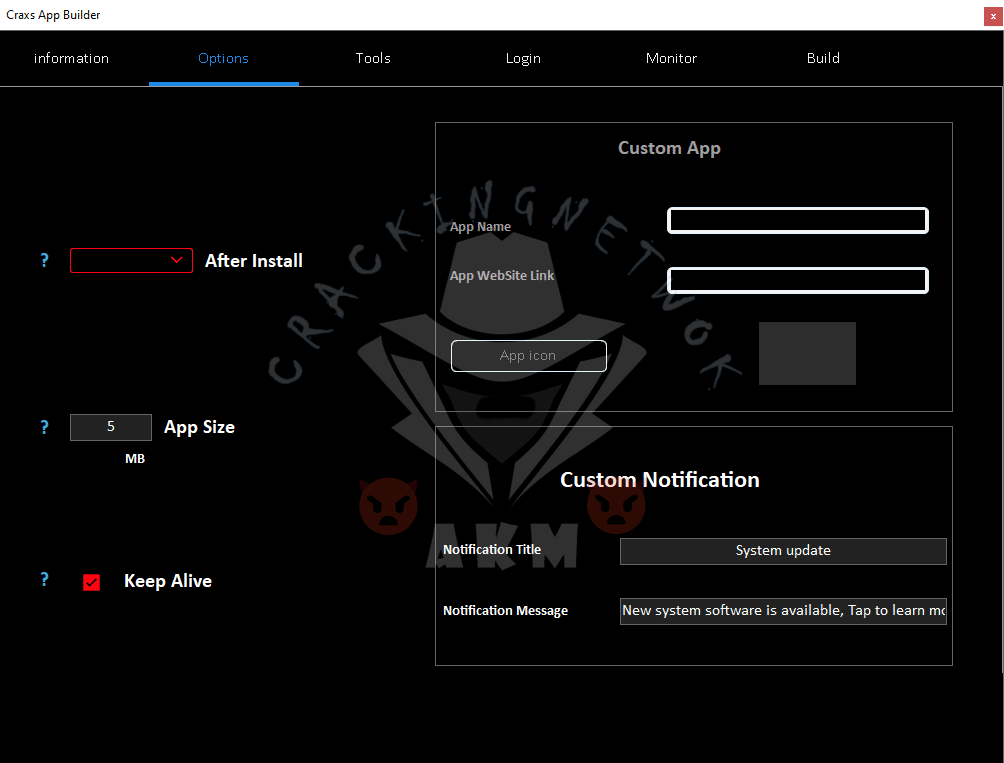Click the help icon beside After Install

(44, 261)
